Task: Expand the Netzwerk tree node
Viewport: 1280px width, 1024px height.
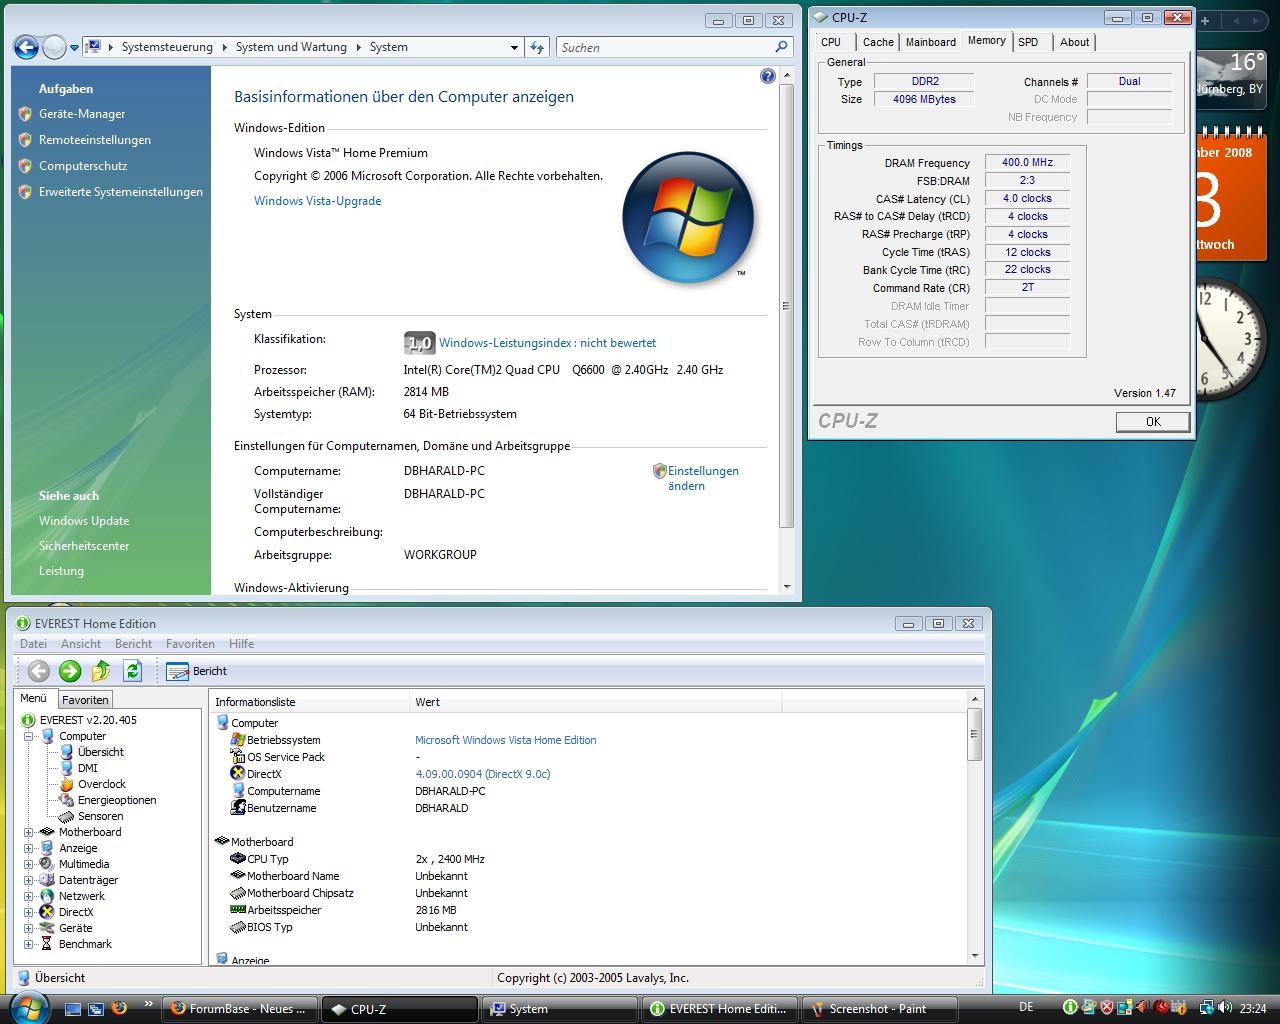Action: pos(29,896)
